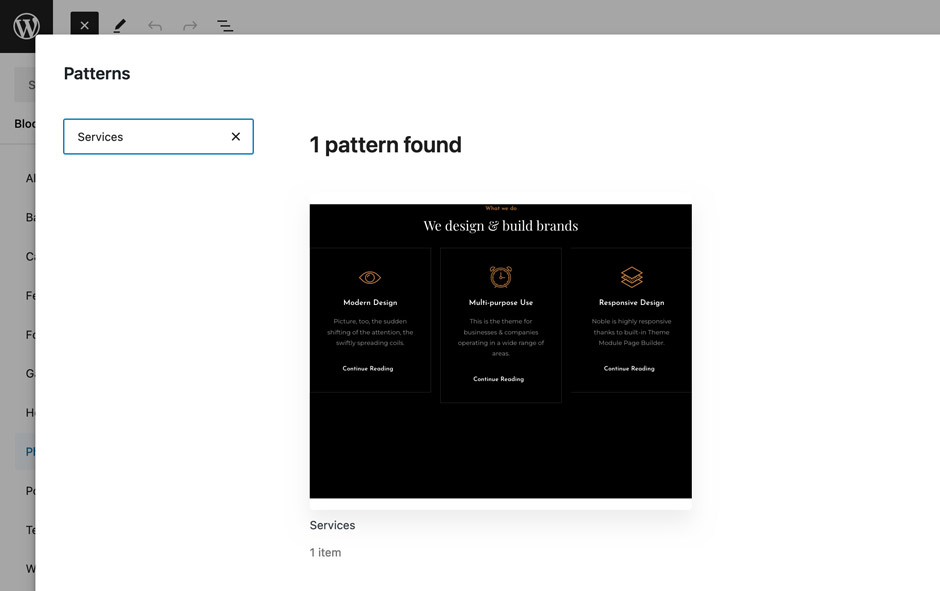The height and width of the screenshot is (591, 940).
Task: Select the 'We design & build brands' heading
Action: 500,226
